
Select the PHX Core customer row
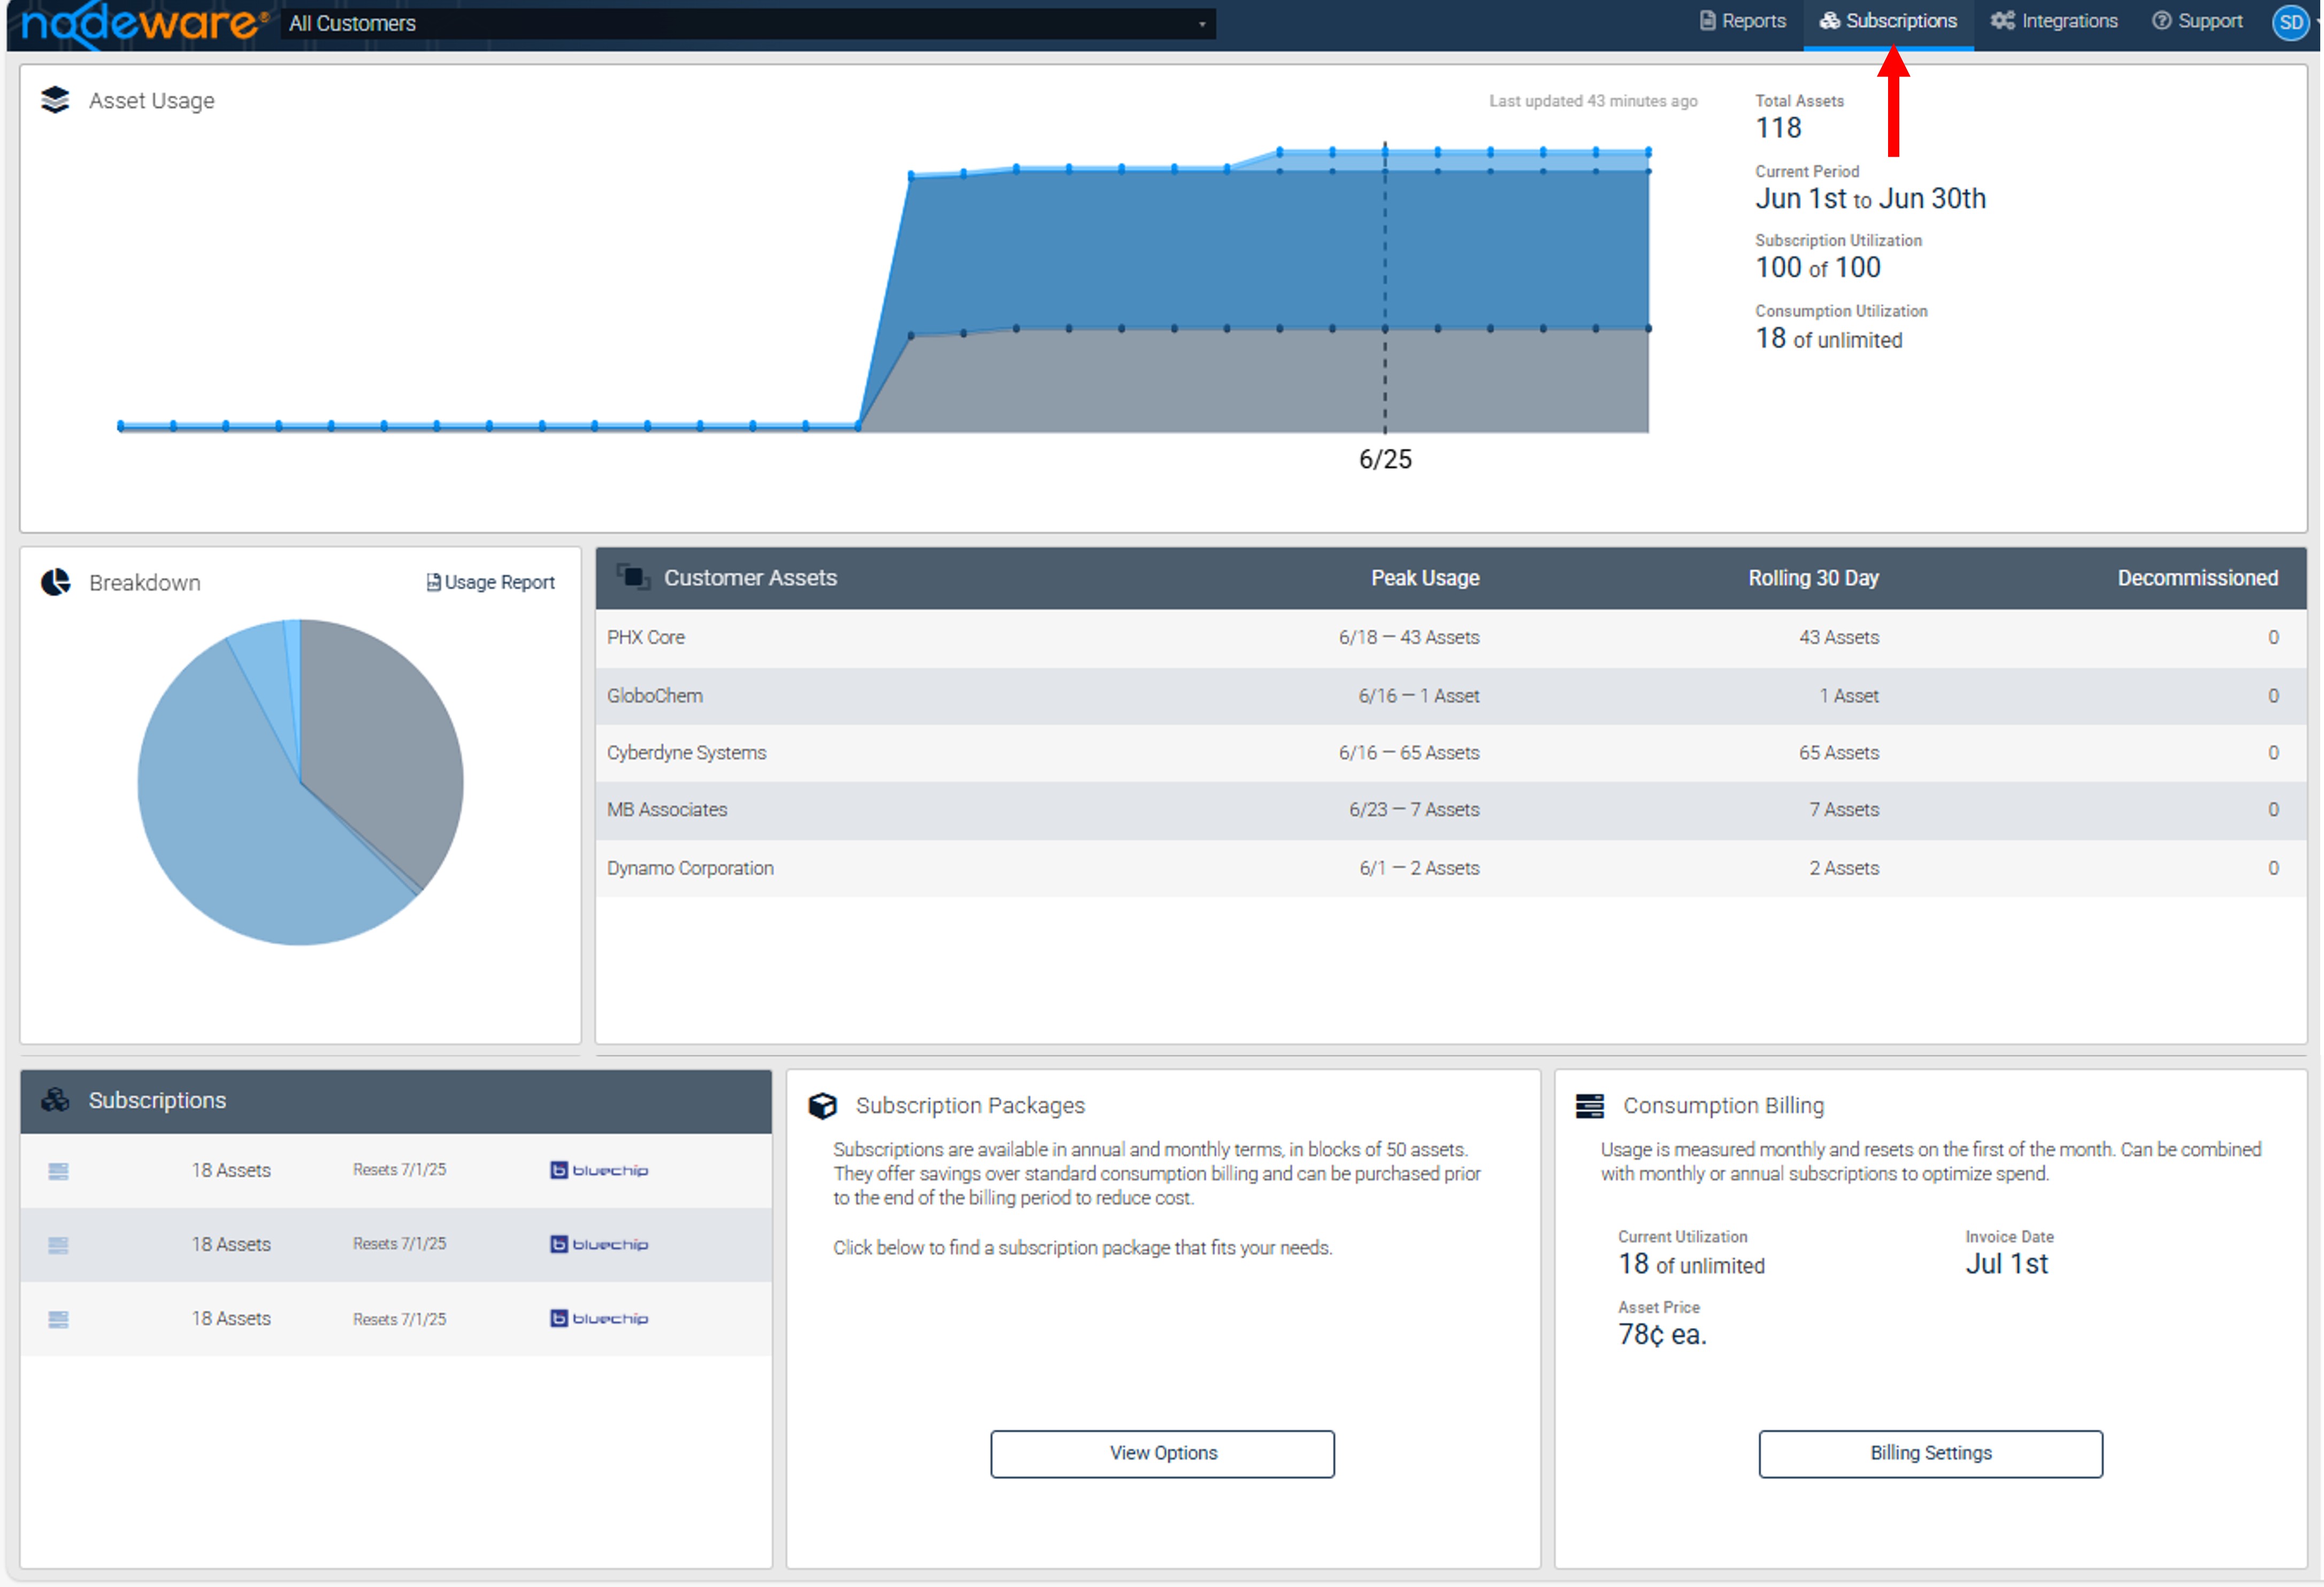(1450, 638)
